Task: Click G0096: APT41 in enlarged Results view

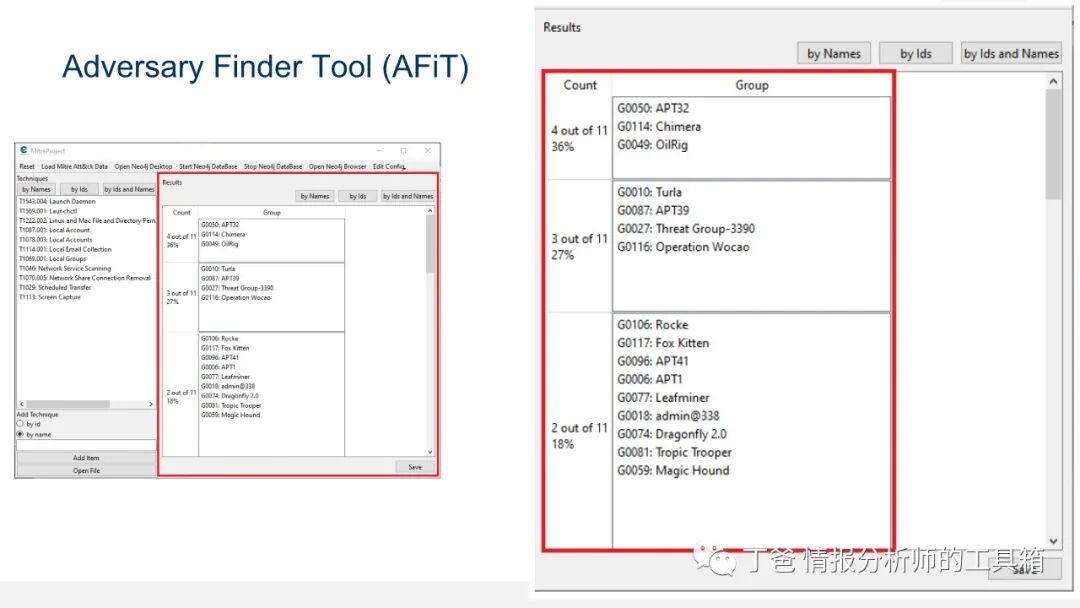Action: [x=653, y=361]
